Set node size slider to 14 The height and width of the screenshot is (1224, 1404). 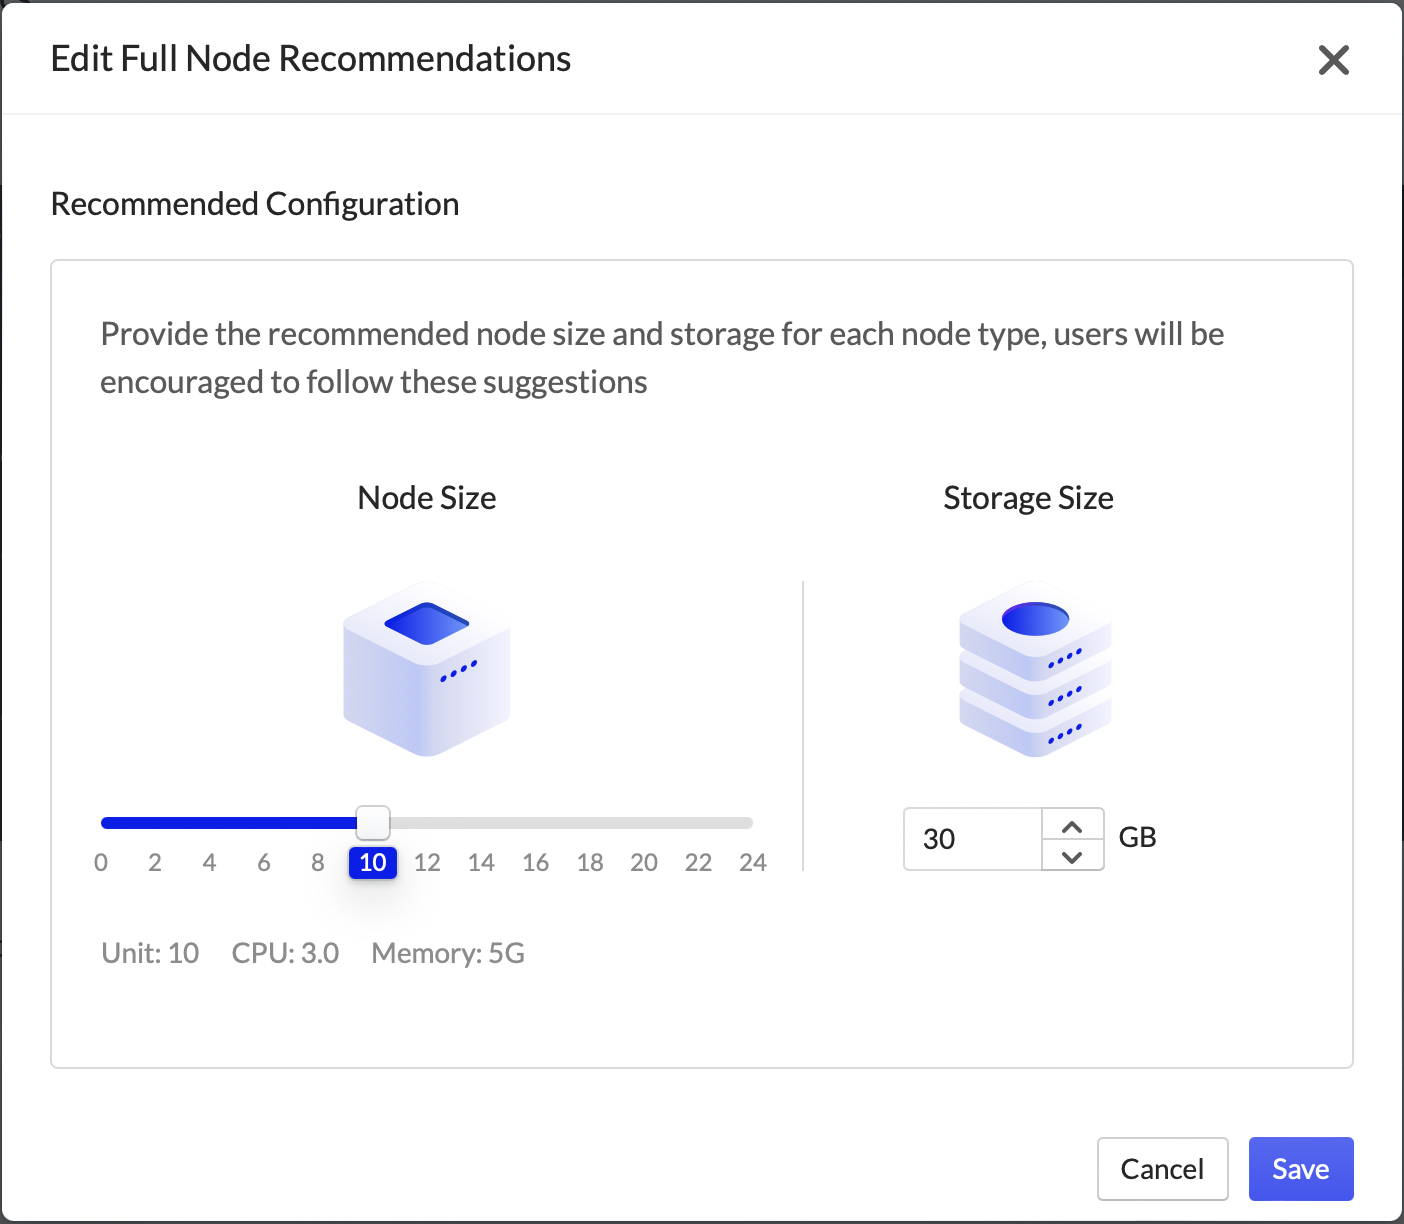[481, 862]
